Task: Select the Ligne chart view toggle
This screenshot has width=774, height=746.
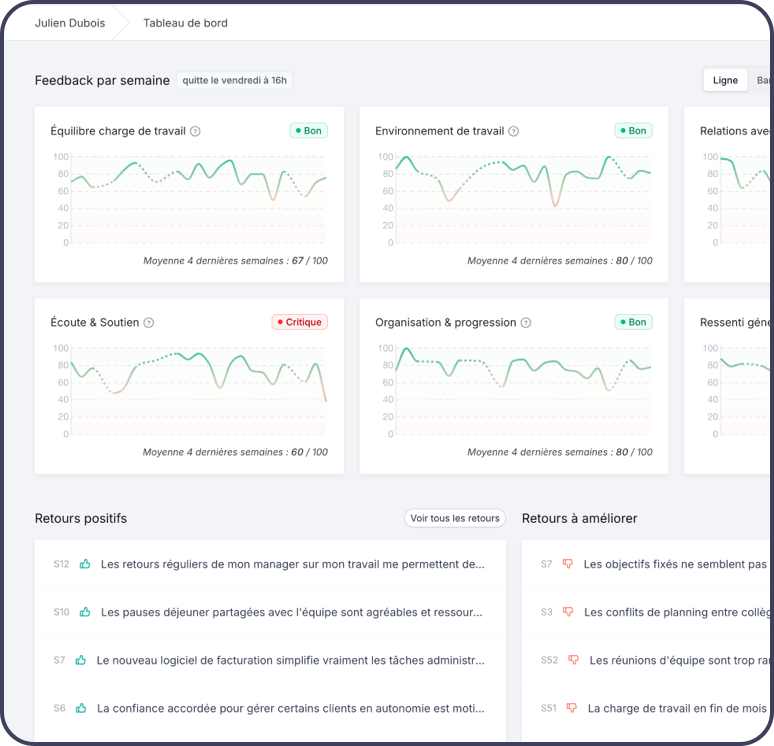Action: [725, 80]
